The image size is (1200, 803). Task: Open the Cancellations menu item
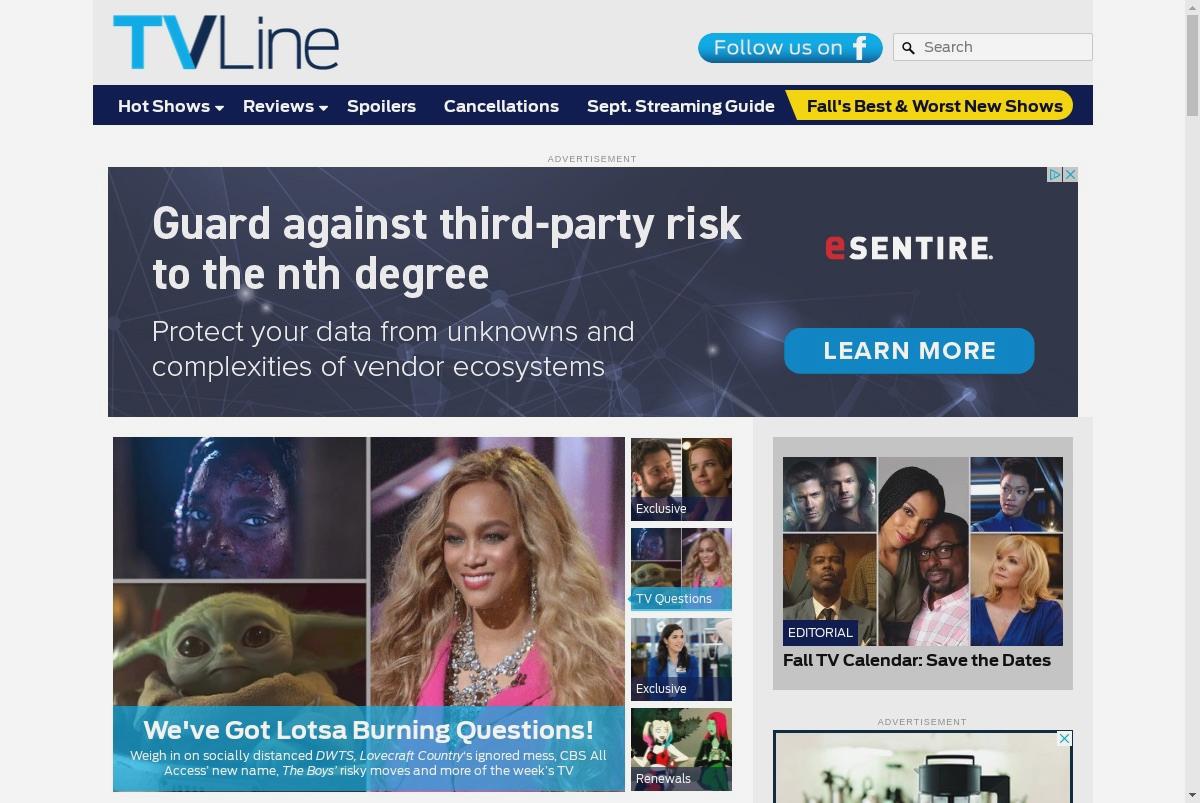point(501,106)
